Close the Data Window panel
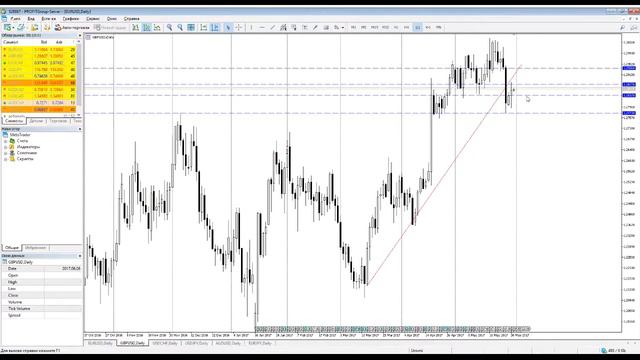 [x=80, y=256]
